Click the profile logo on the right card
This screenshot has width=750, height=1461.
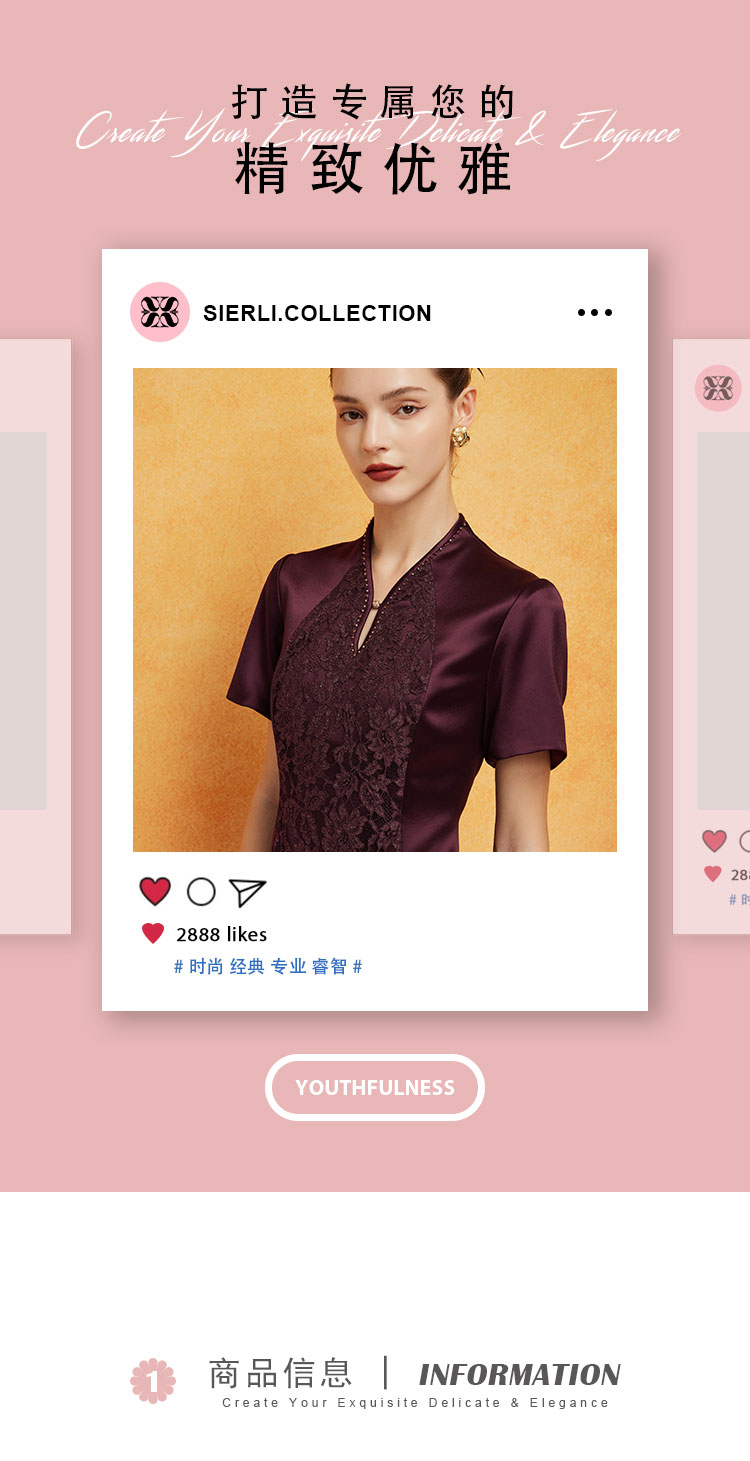coord(719,388)
